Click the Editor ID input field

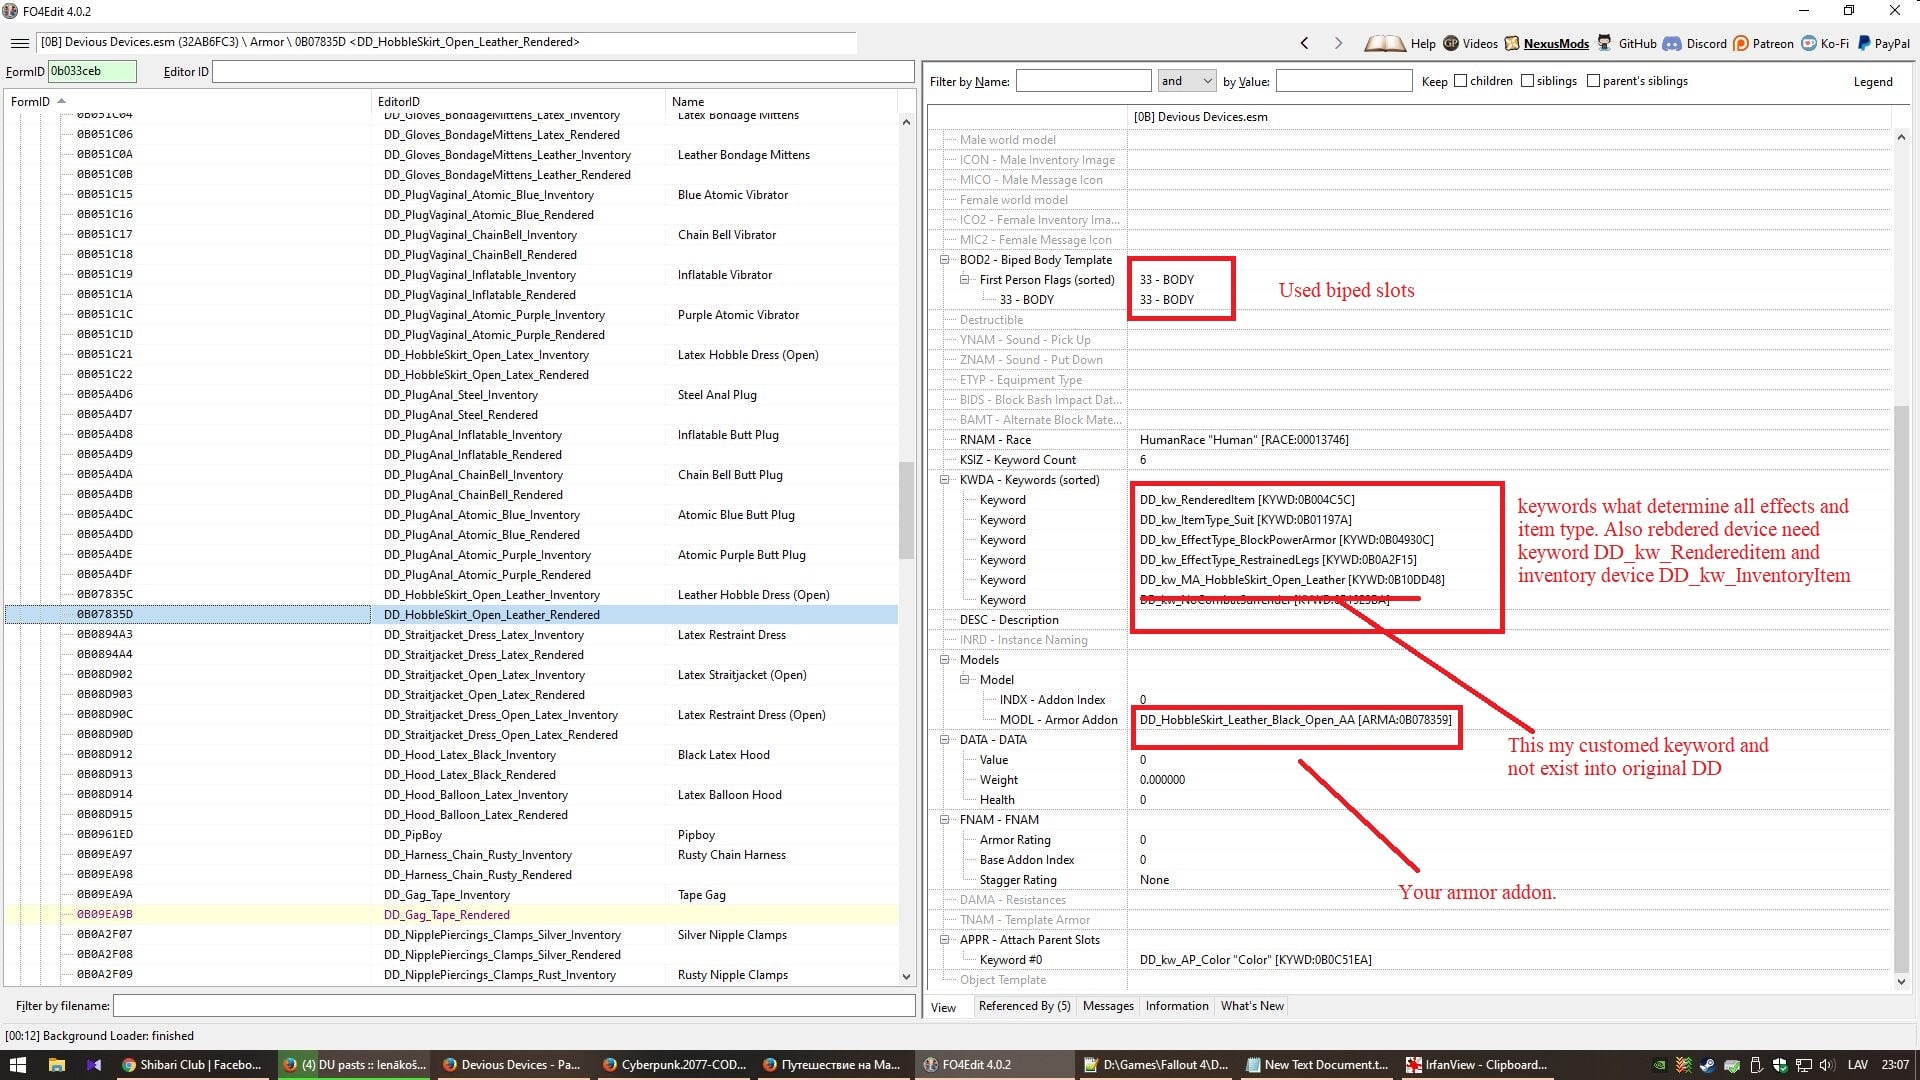click(563, 72)
